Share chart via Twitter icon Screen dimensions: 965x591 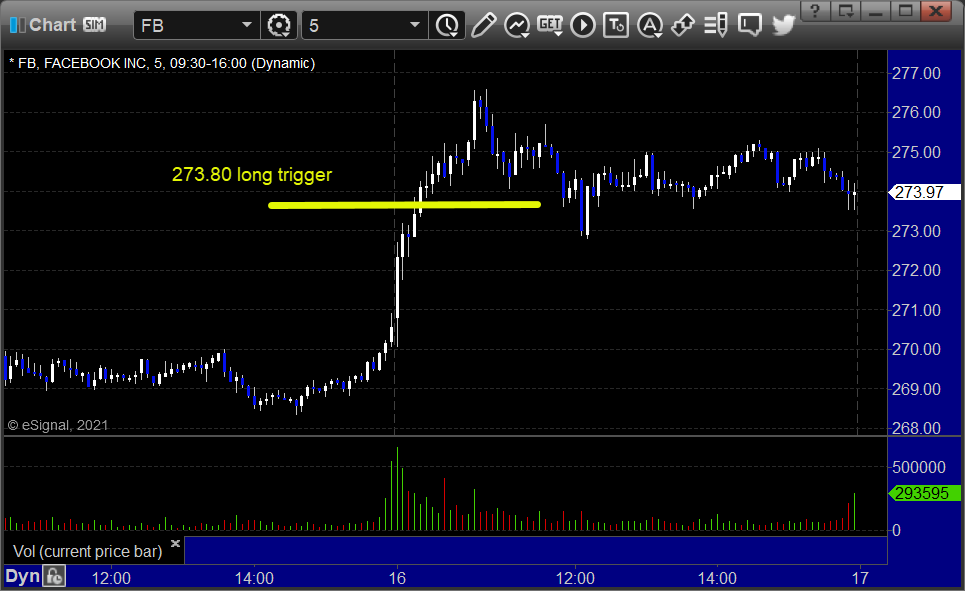click(x=783, y=25)
